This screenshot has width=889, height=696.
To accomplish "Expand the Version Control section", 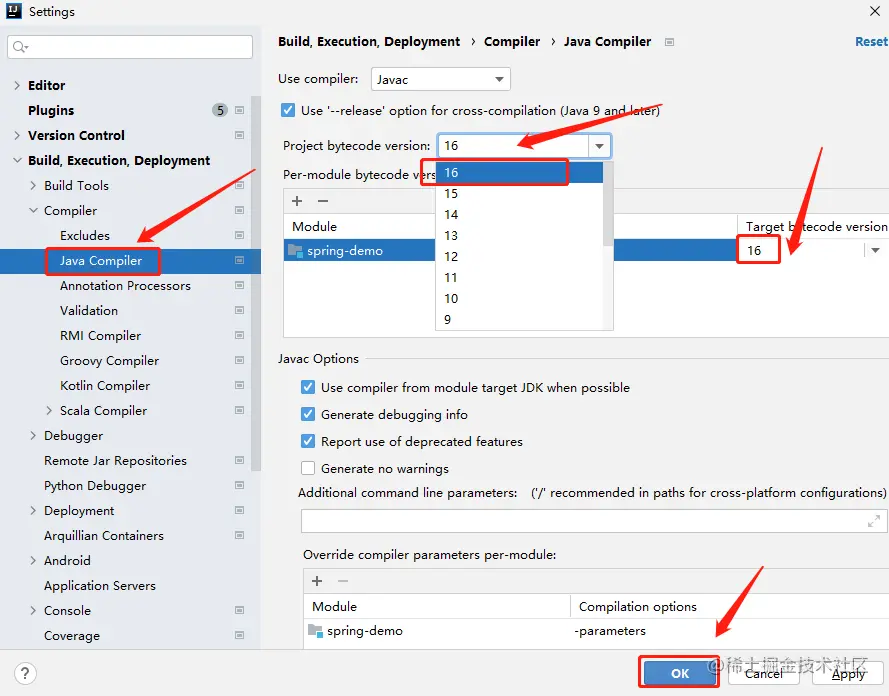I will pyautogui.click(x=16, y=135).
